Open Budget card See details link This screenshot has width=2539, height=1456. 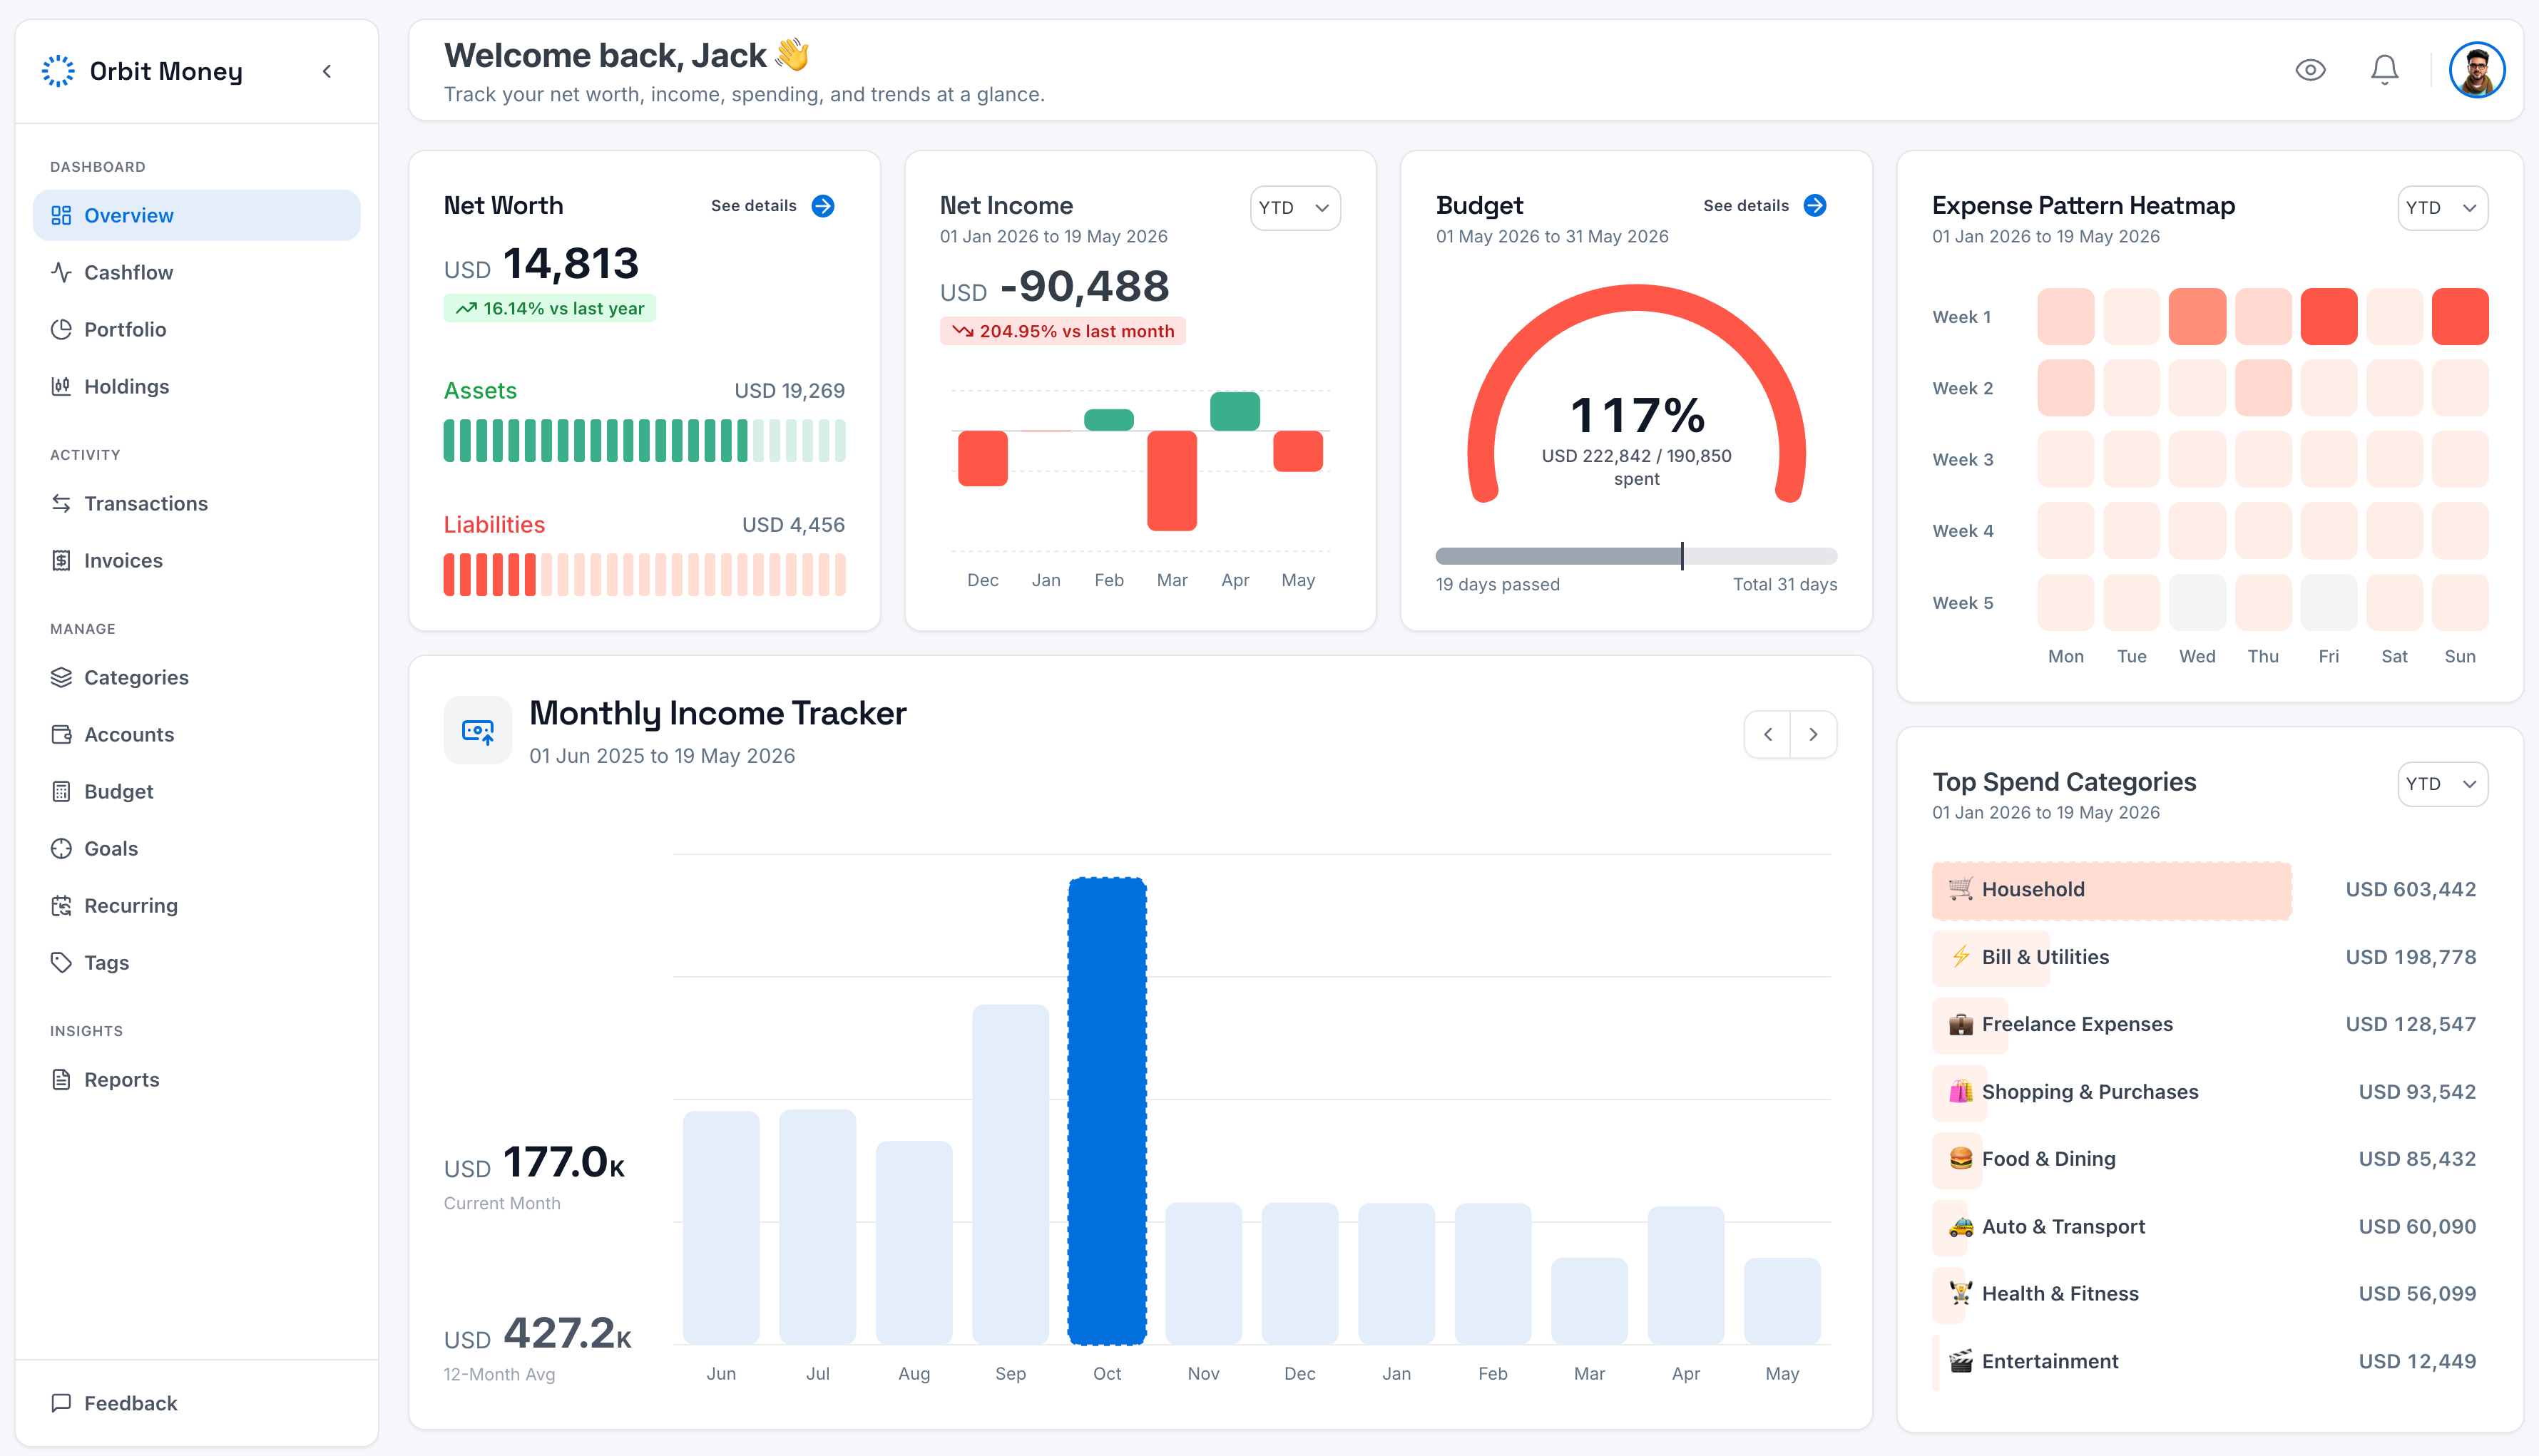pyautogui.click(x=1765, y=205)
